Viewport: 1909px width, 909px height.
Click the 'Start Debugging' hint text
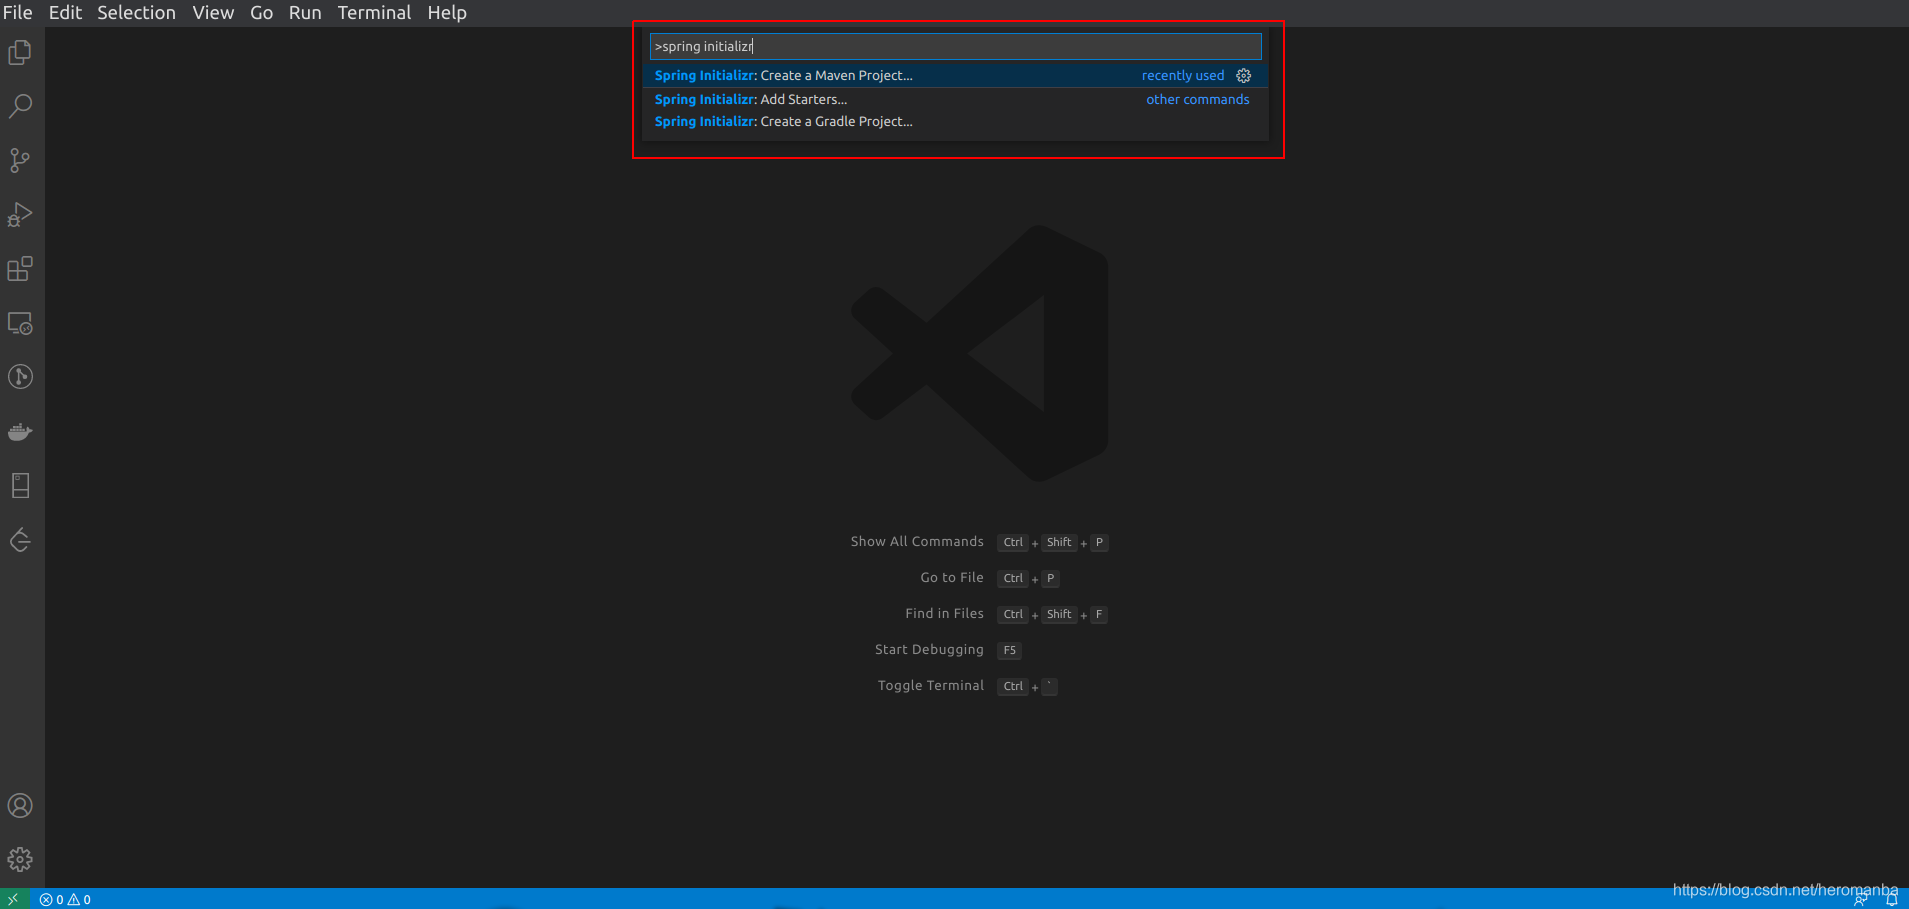click(929, 650)
